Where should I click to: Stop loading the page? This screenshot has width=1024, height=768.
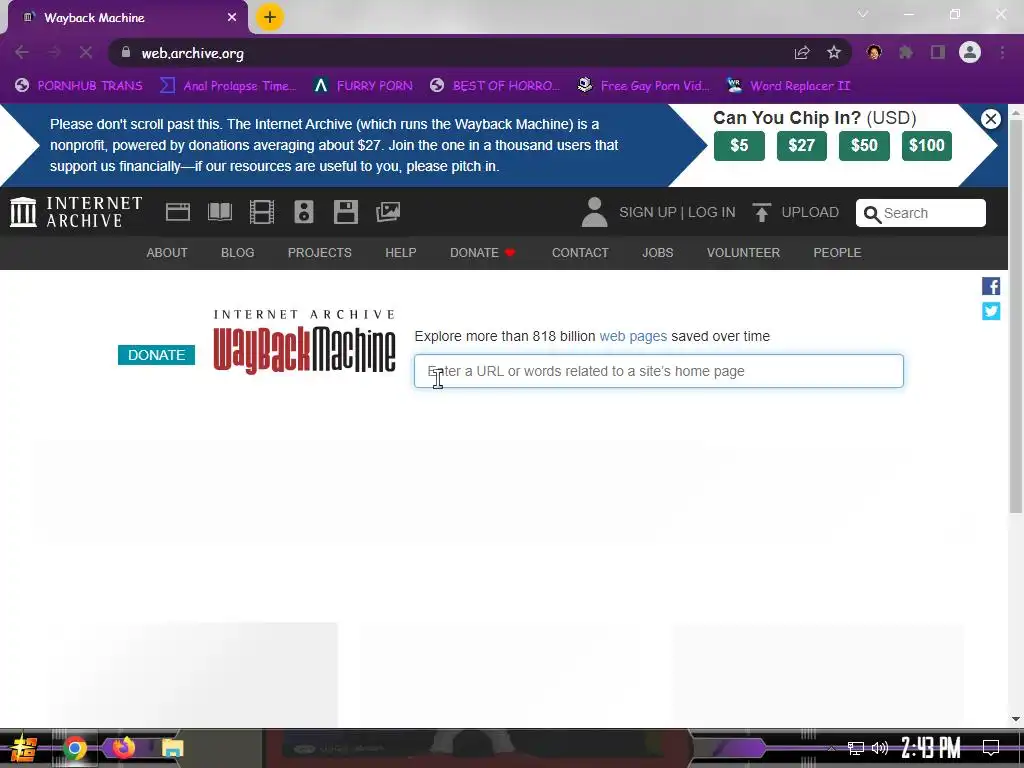[86, 53]
